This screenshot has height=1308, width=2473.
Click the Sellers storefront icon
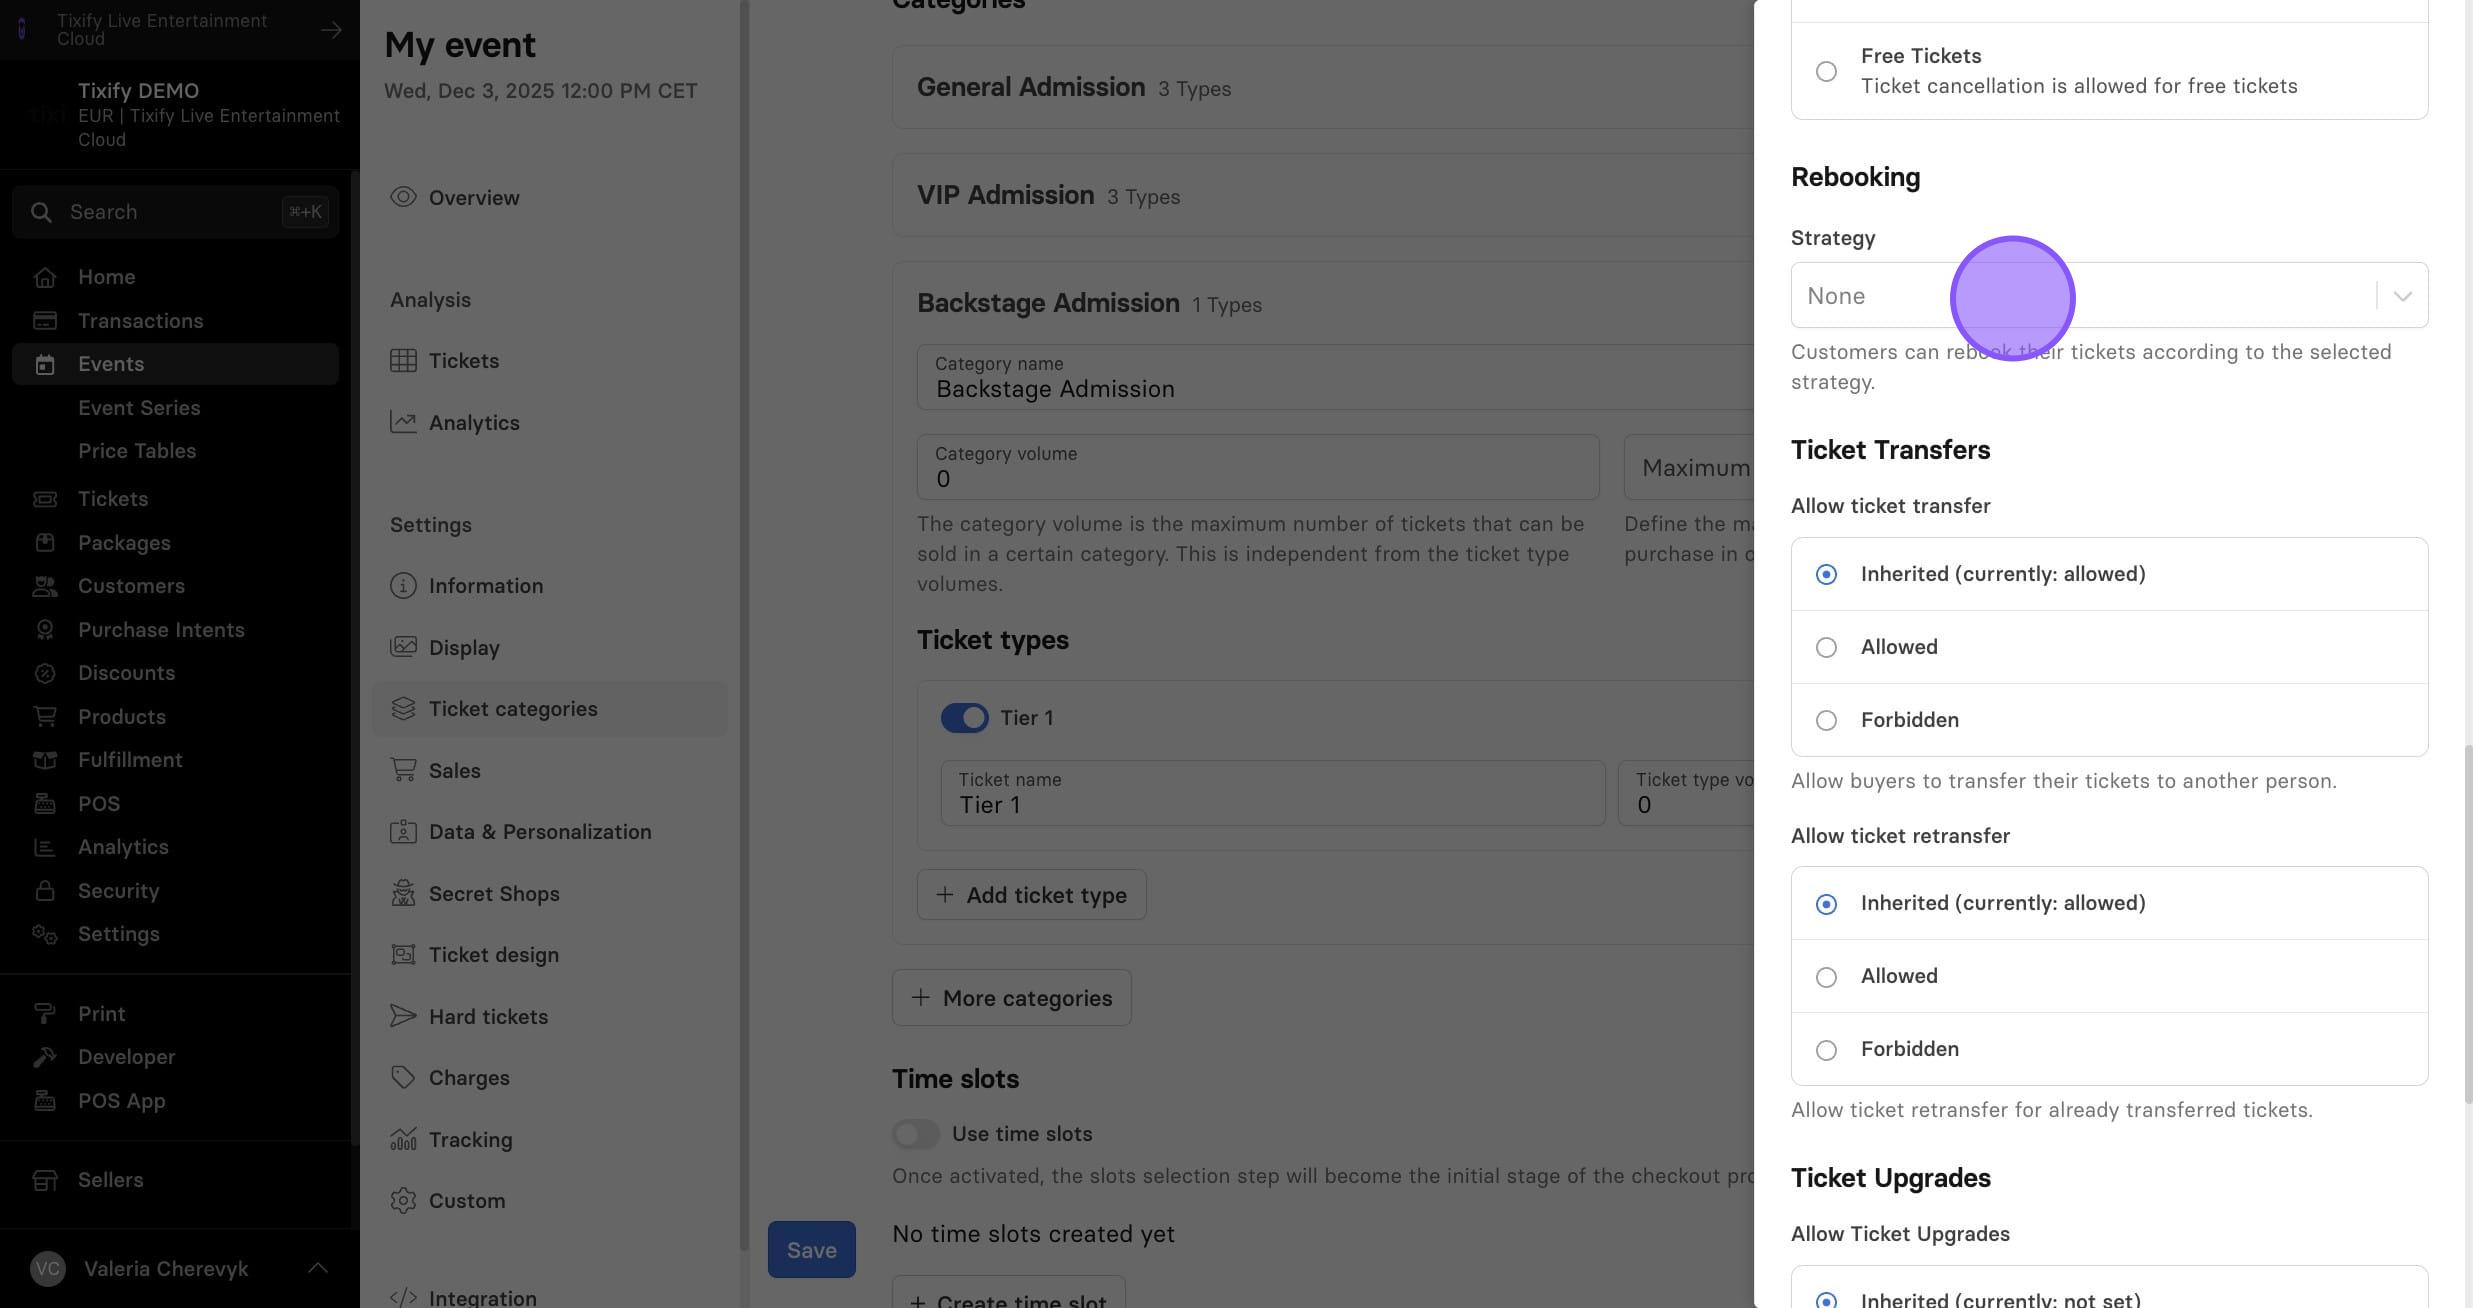click(x=45, y=1180)
